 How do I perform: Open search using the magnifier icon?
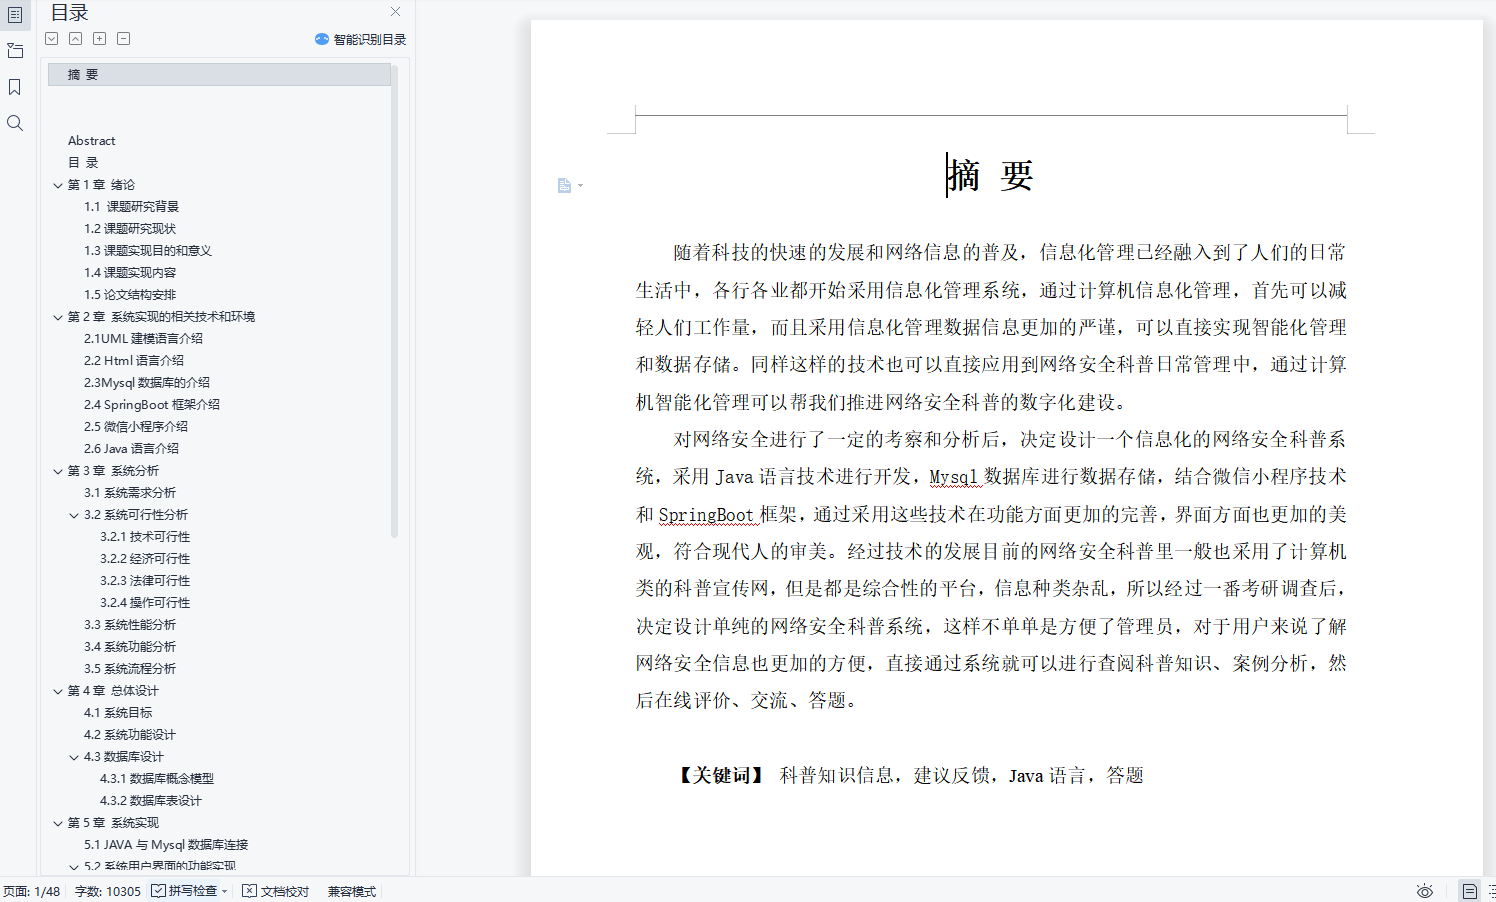pyautogui.click(x=15, y=122)
